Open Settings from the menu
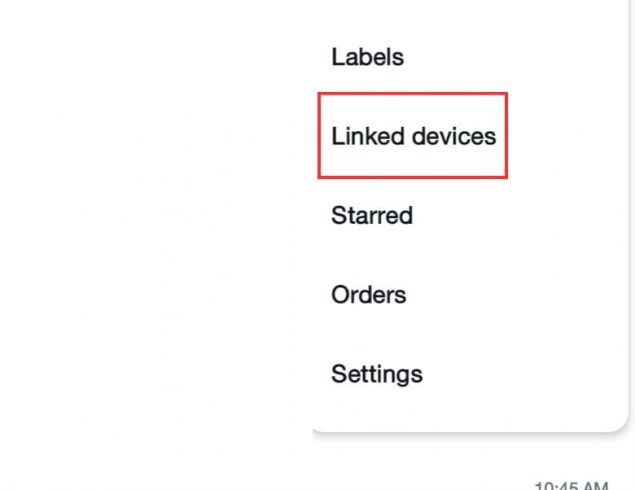The image size is (635, 490). (377, 374)
